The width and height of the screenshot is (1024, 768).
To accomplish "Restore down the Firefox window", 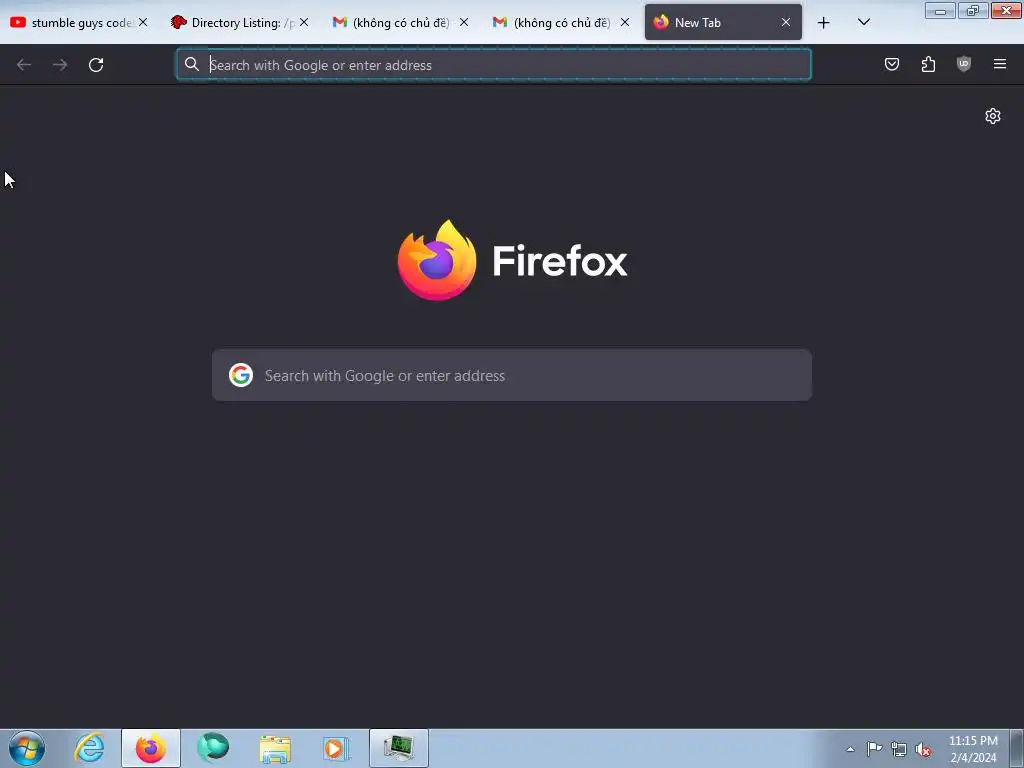I will tap(973, 10).
